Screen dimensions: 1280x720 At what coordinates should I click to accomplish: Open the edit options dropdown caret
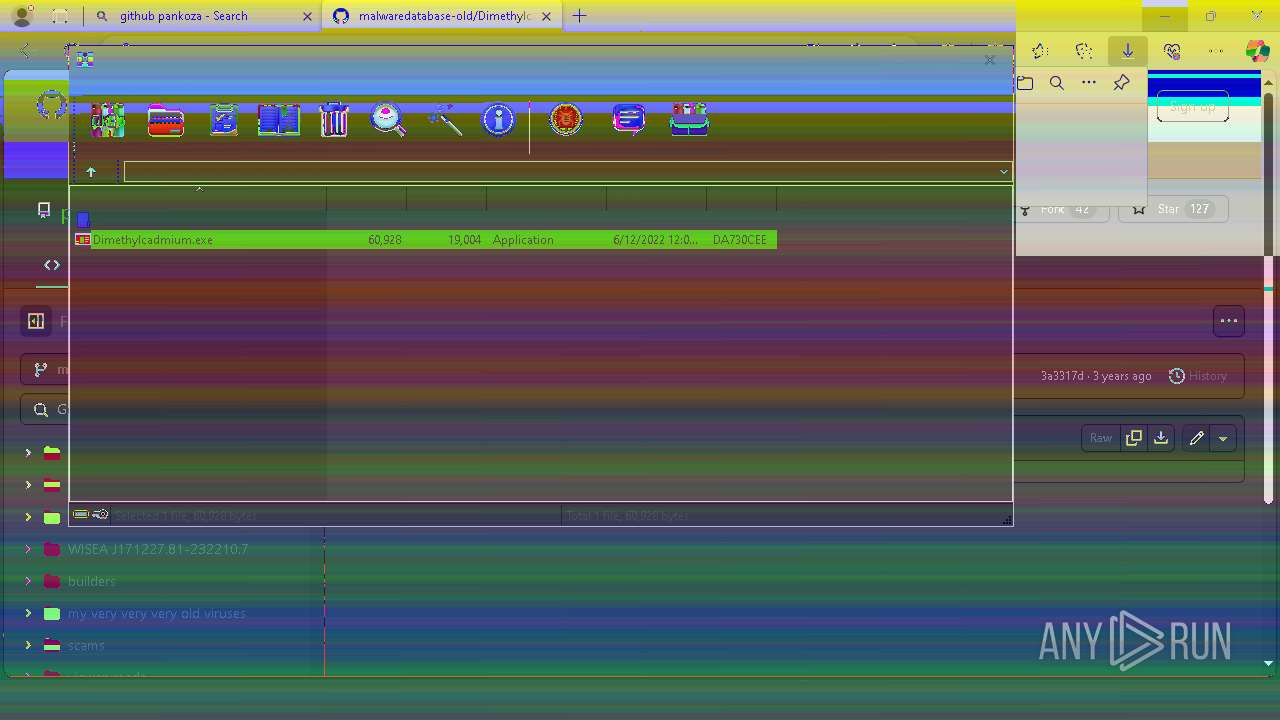(x=1223, y=438)
